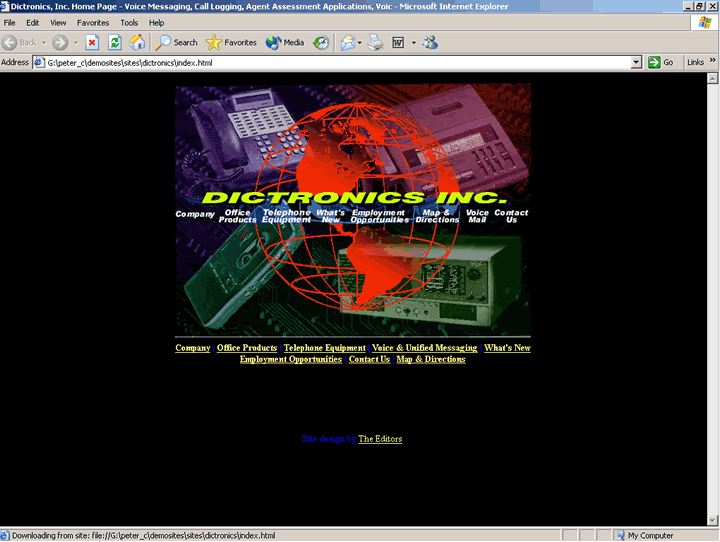Open History clock icon
This screenshot has width=720, height=542.
point(321,43)
